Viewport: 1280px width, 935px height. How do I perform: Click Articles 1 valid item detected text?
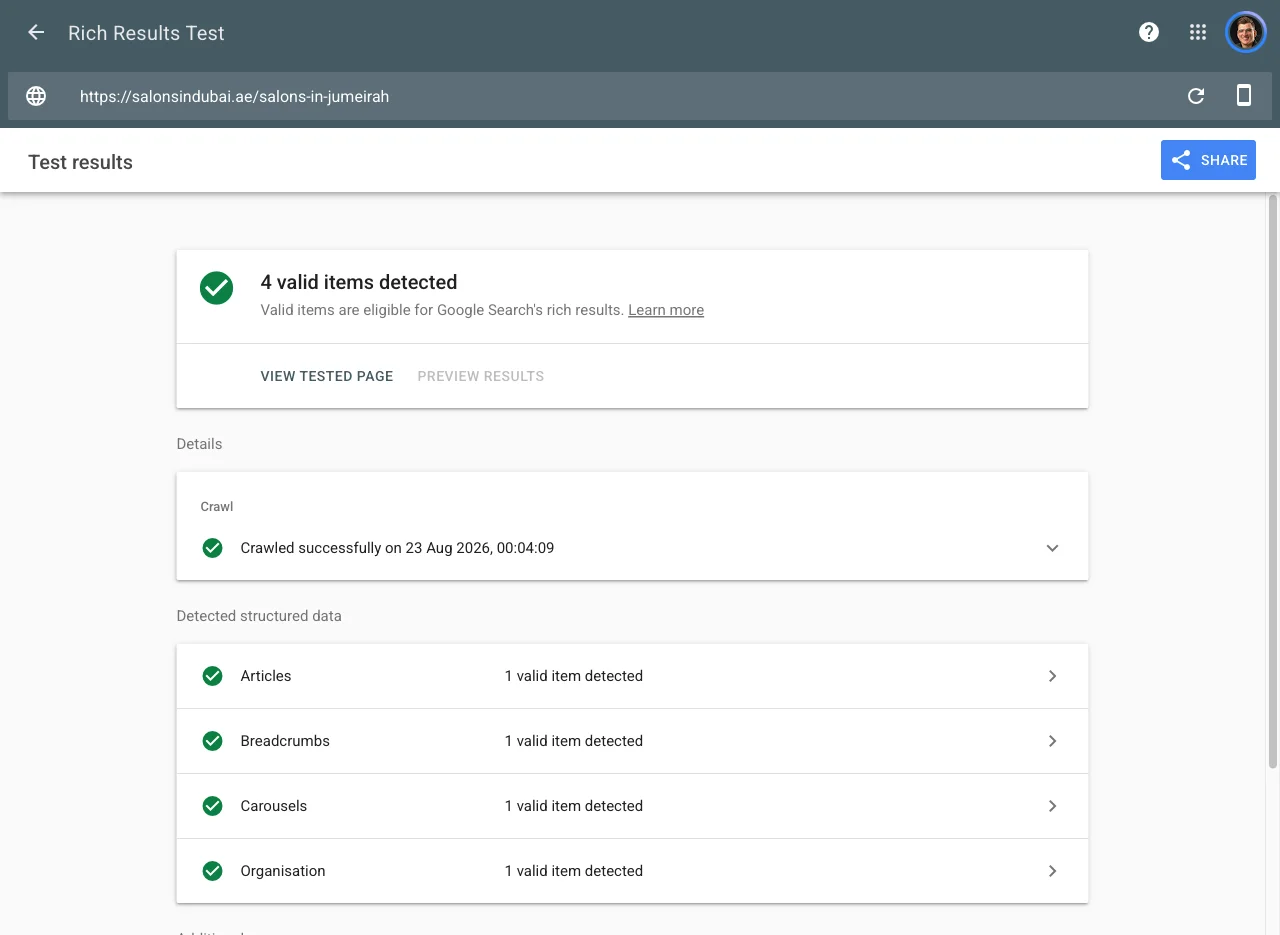point(574,676)
